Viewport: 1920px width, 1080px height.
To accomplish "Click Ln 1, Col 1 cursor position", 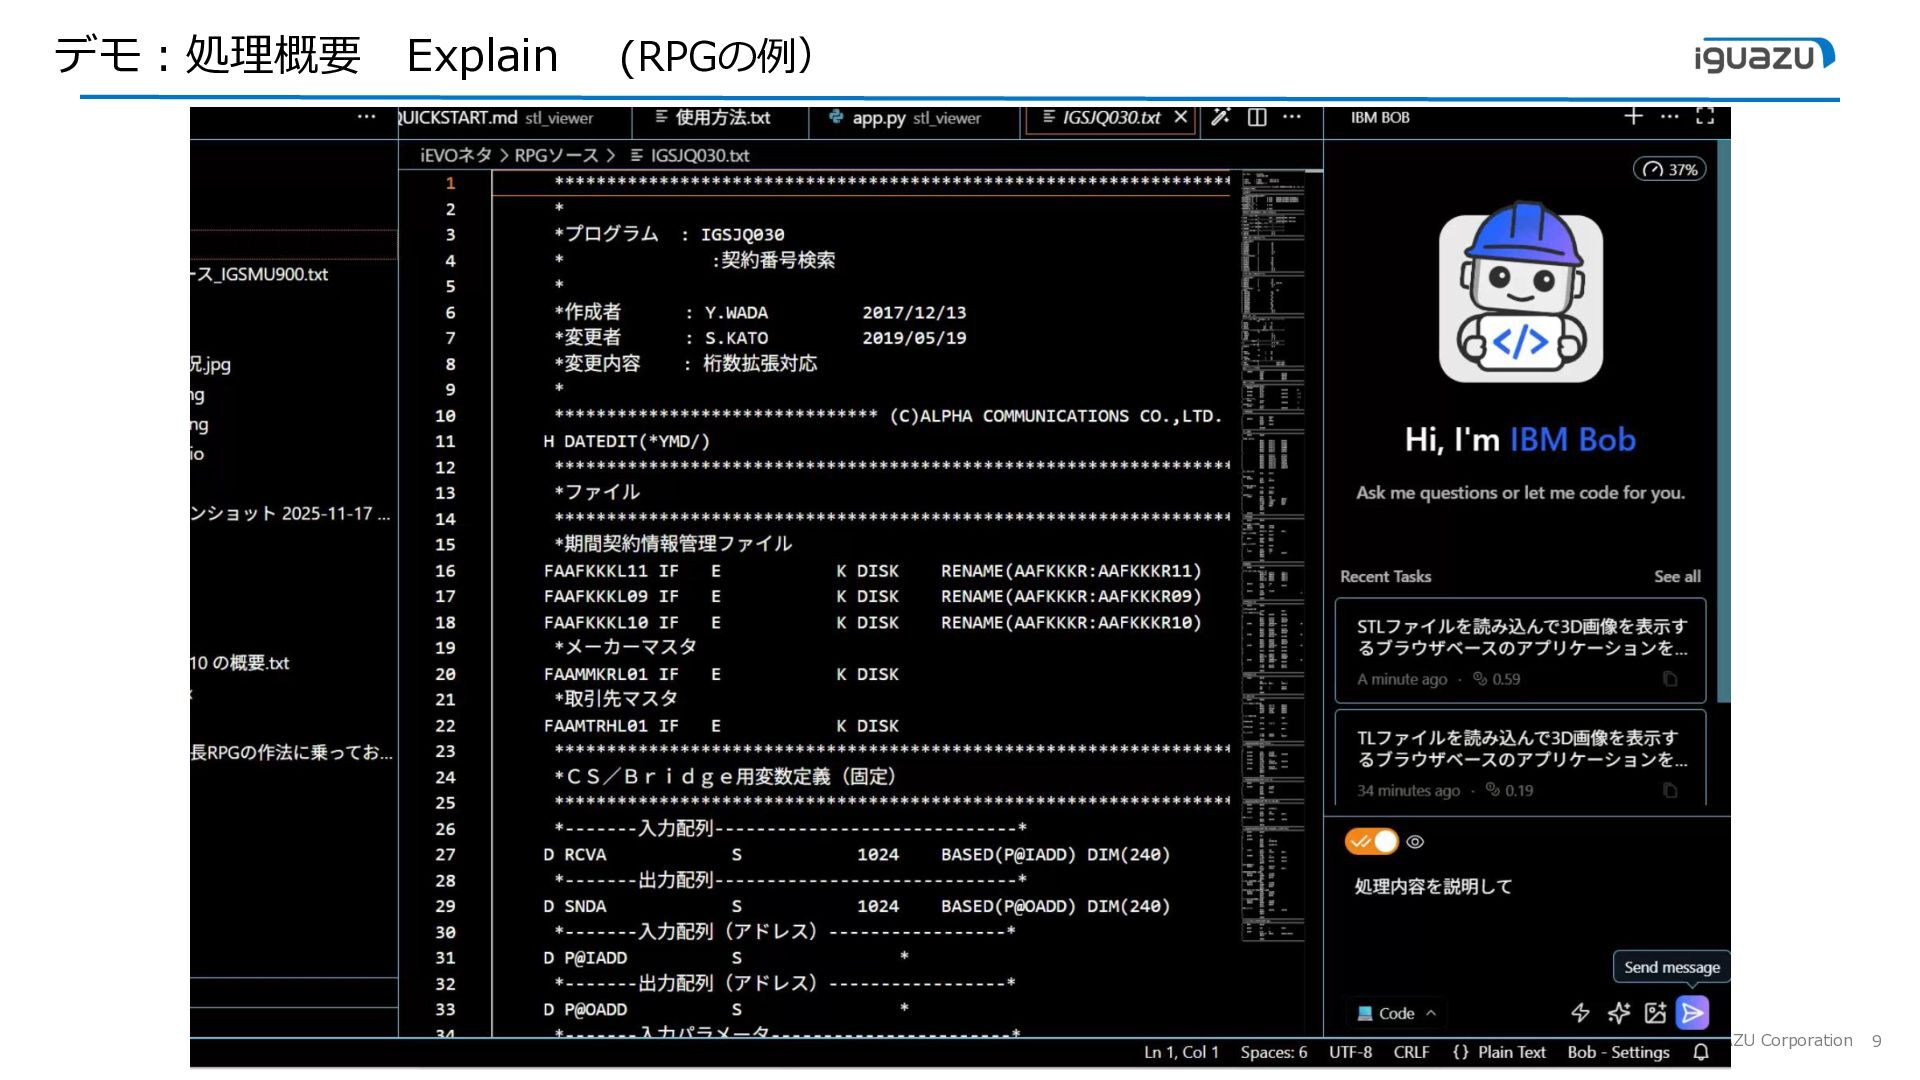I will point(1181,1052).
